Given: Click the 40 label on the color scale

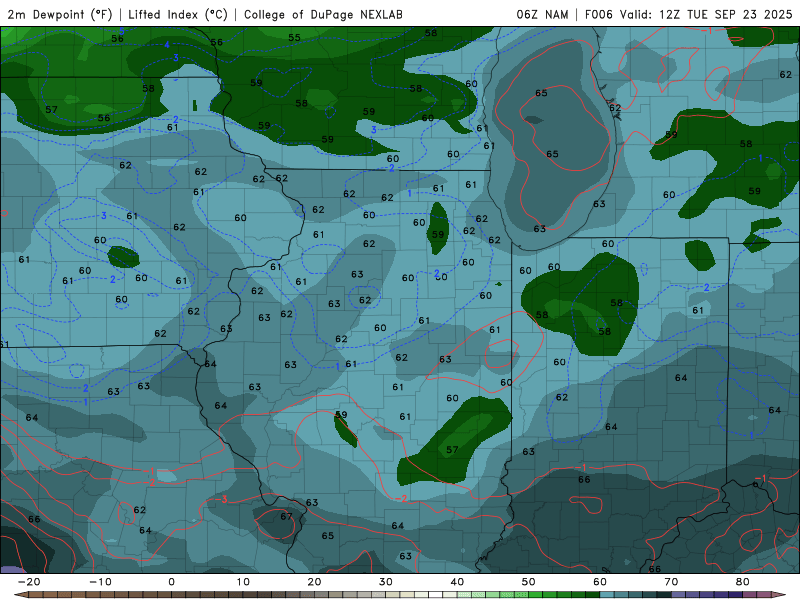Looking at the screenshot, I should (457, 582).
